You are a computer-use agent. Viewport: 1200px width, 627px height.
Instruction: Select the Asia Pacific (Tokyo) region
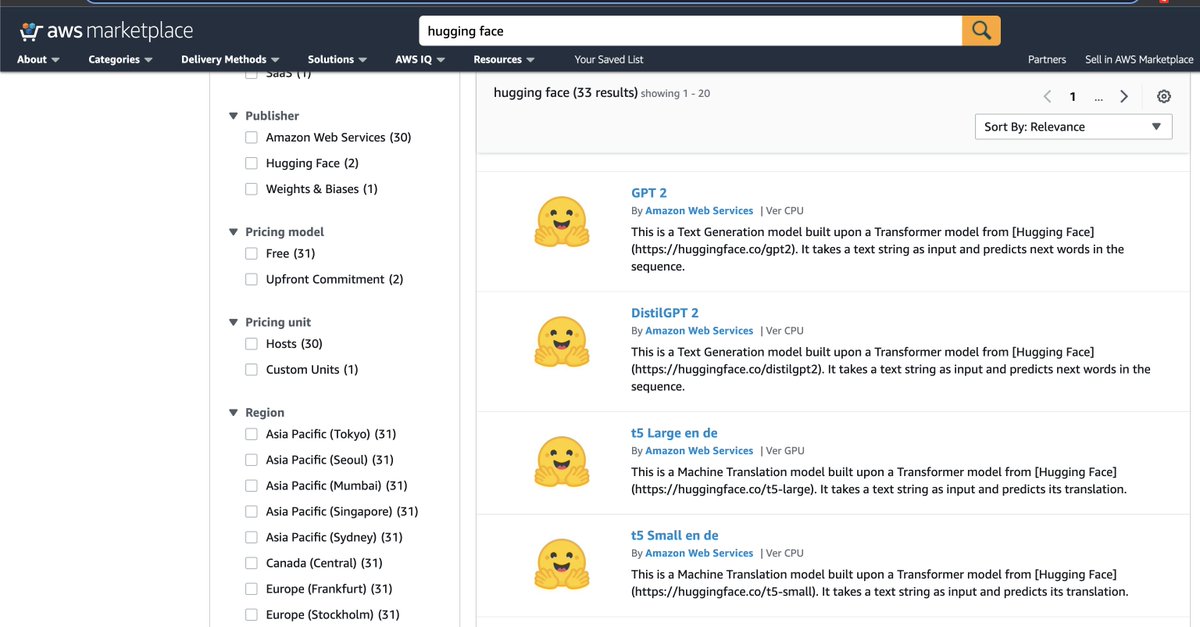point(252,434)
